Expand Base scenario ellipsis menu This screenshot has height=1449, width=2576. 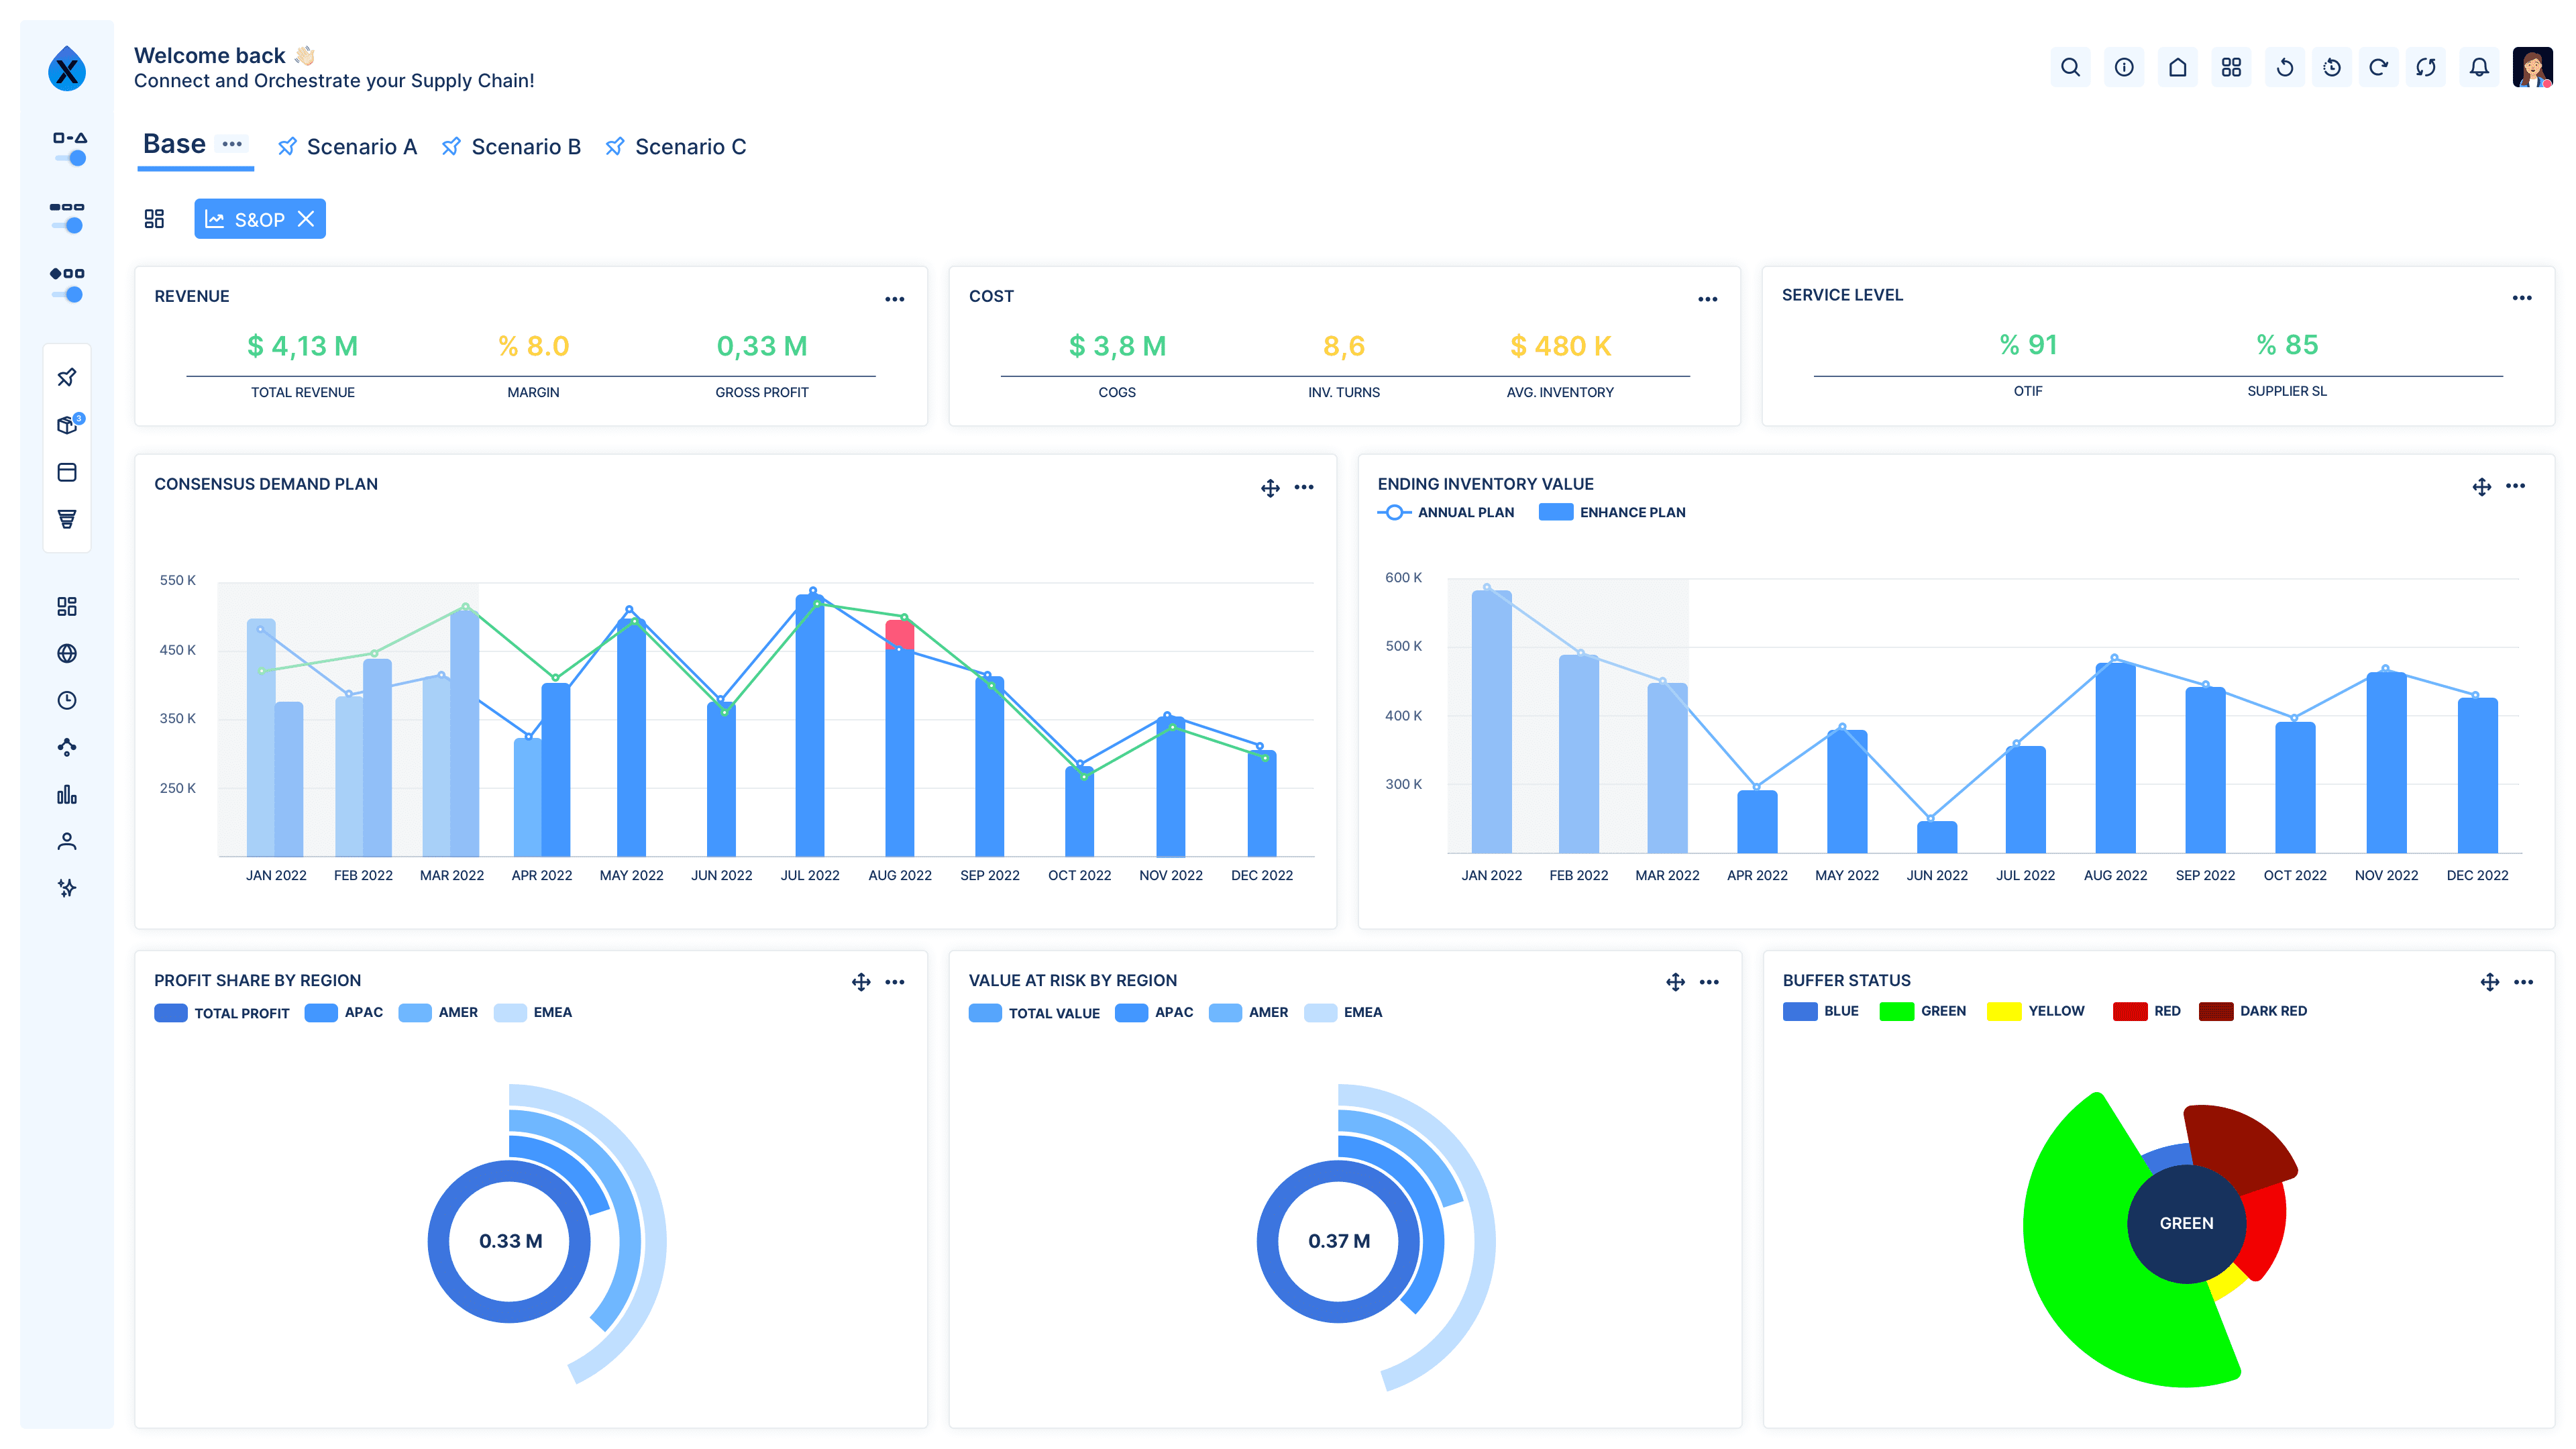coord(232,144)
